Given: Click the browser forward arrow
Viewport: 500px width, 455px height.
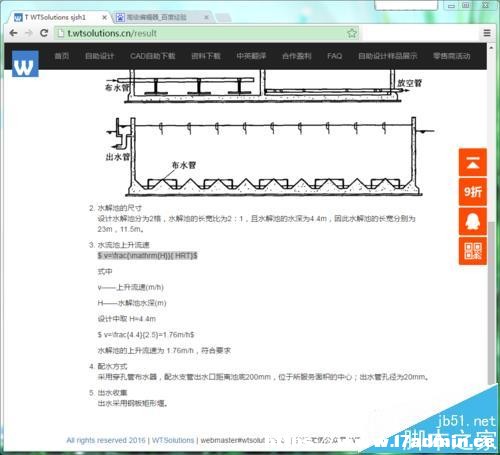Looking at the screenshot, I should click(x=29, y=33).
